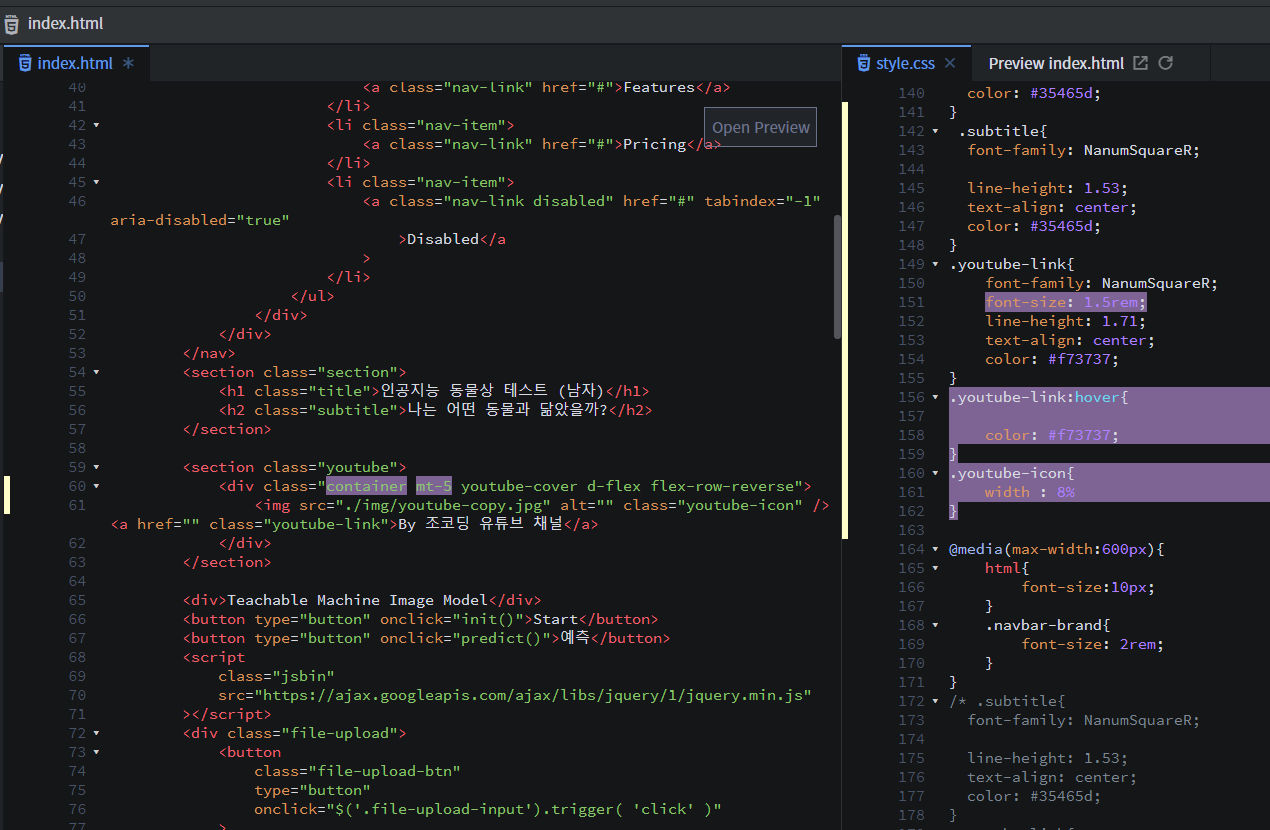Click the unsaved asterisk on index.html tab
1270x830 pixels.
(128, 64)
